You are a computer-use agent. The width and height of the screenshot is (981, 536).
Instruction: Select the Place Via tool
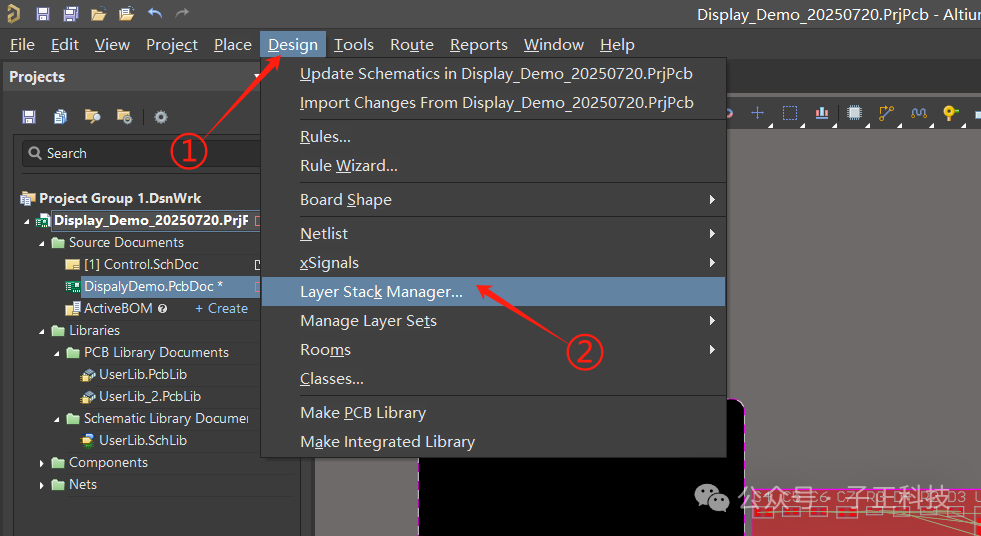click(950, 113)
